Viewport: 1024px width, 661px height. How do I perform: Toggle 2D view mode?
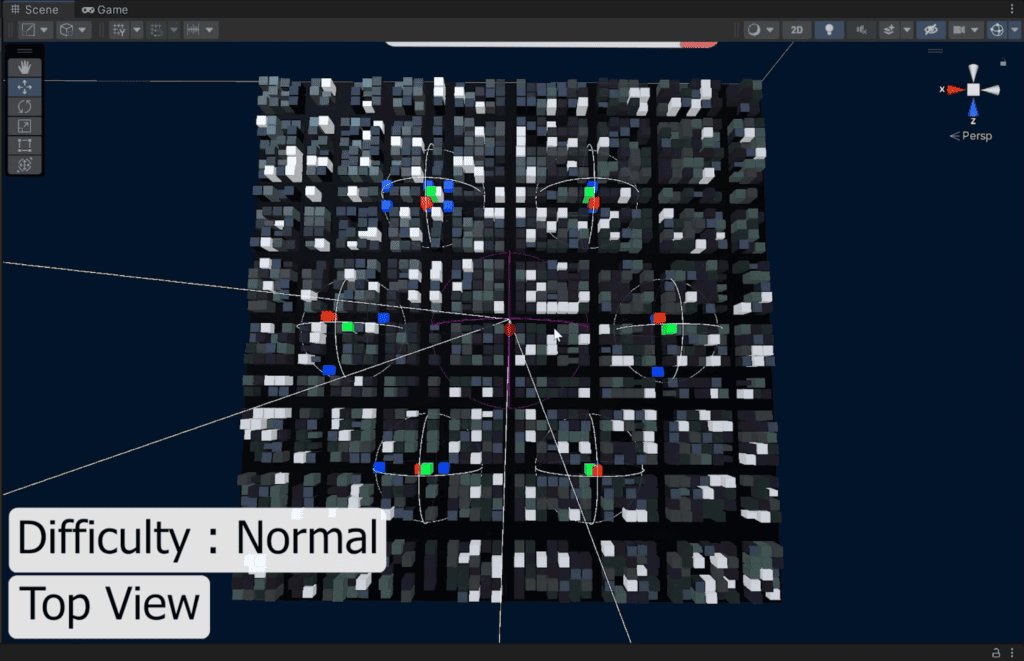coord(797,30)
